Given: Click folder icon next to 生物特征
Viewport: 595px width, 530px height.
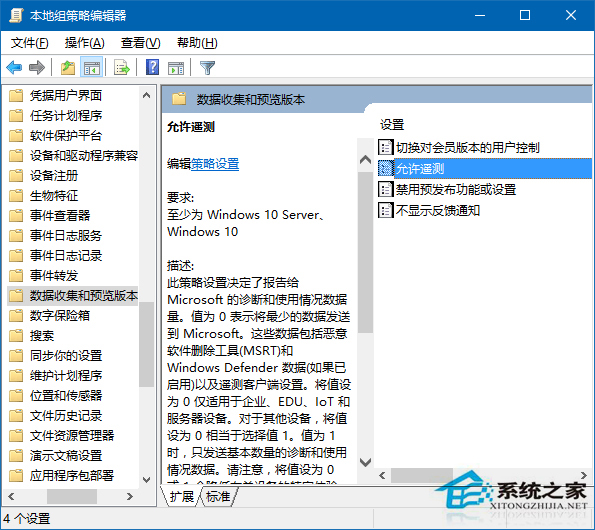Looking at the screenshot, I should [x=16, y=196].
